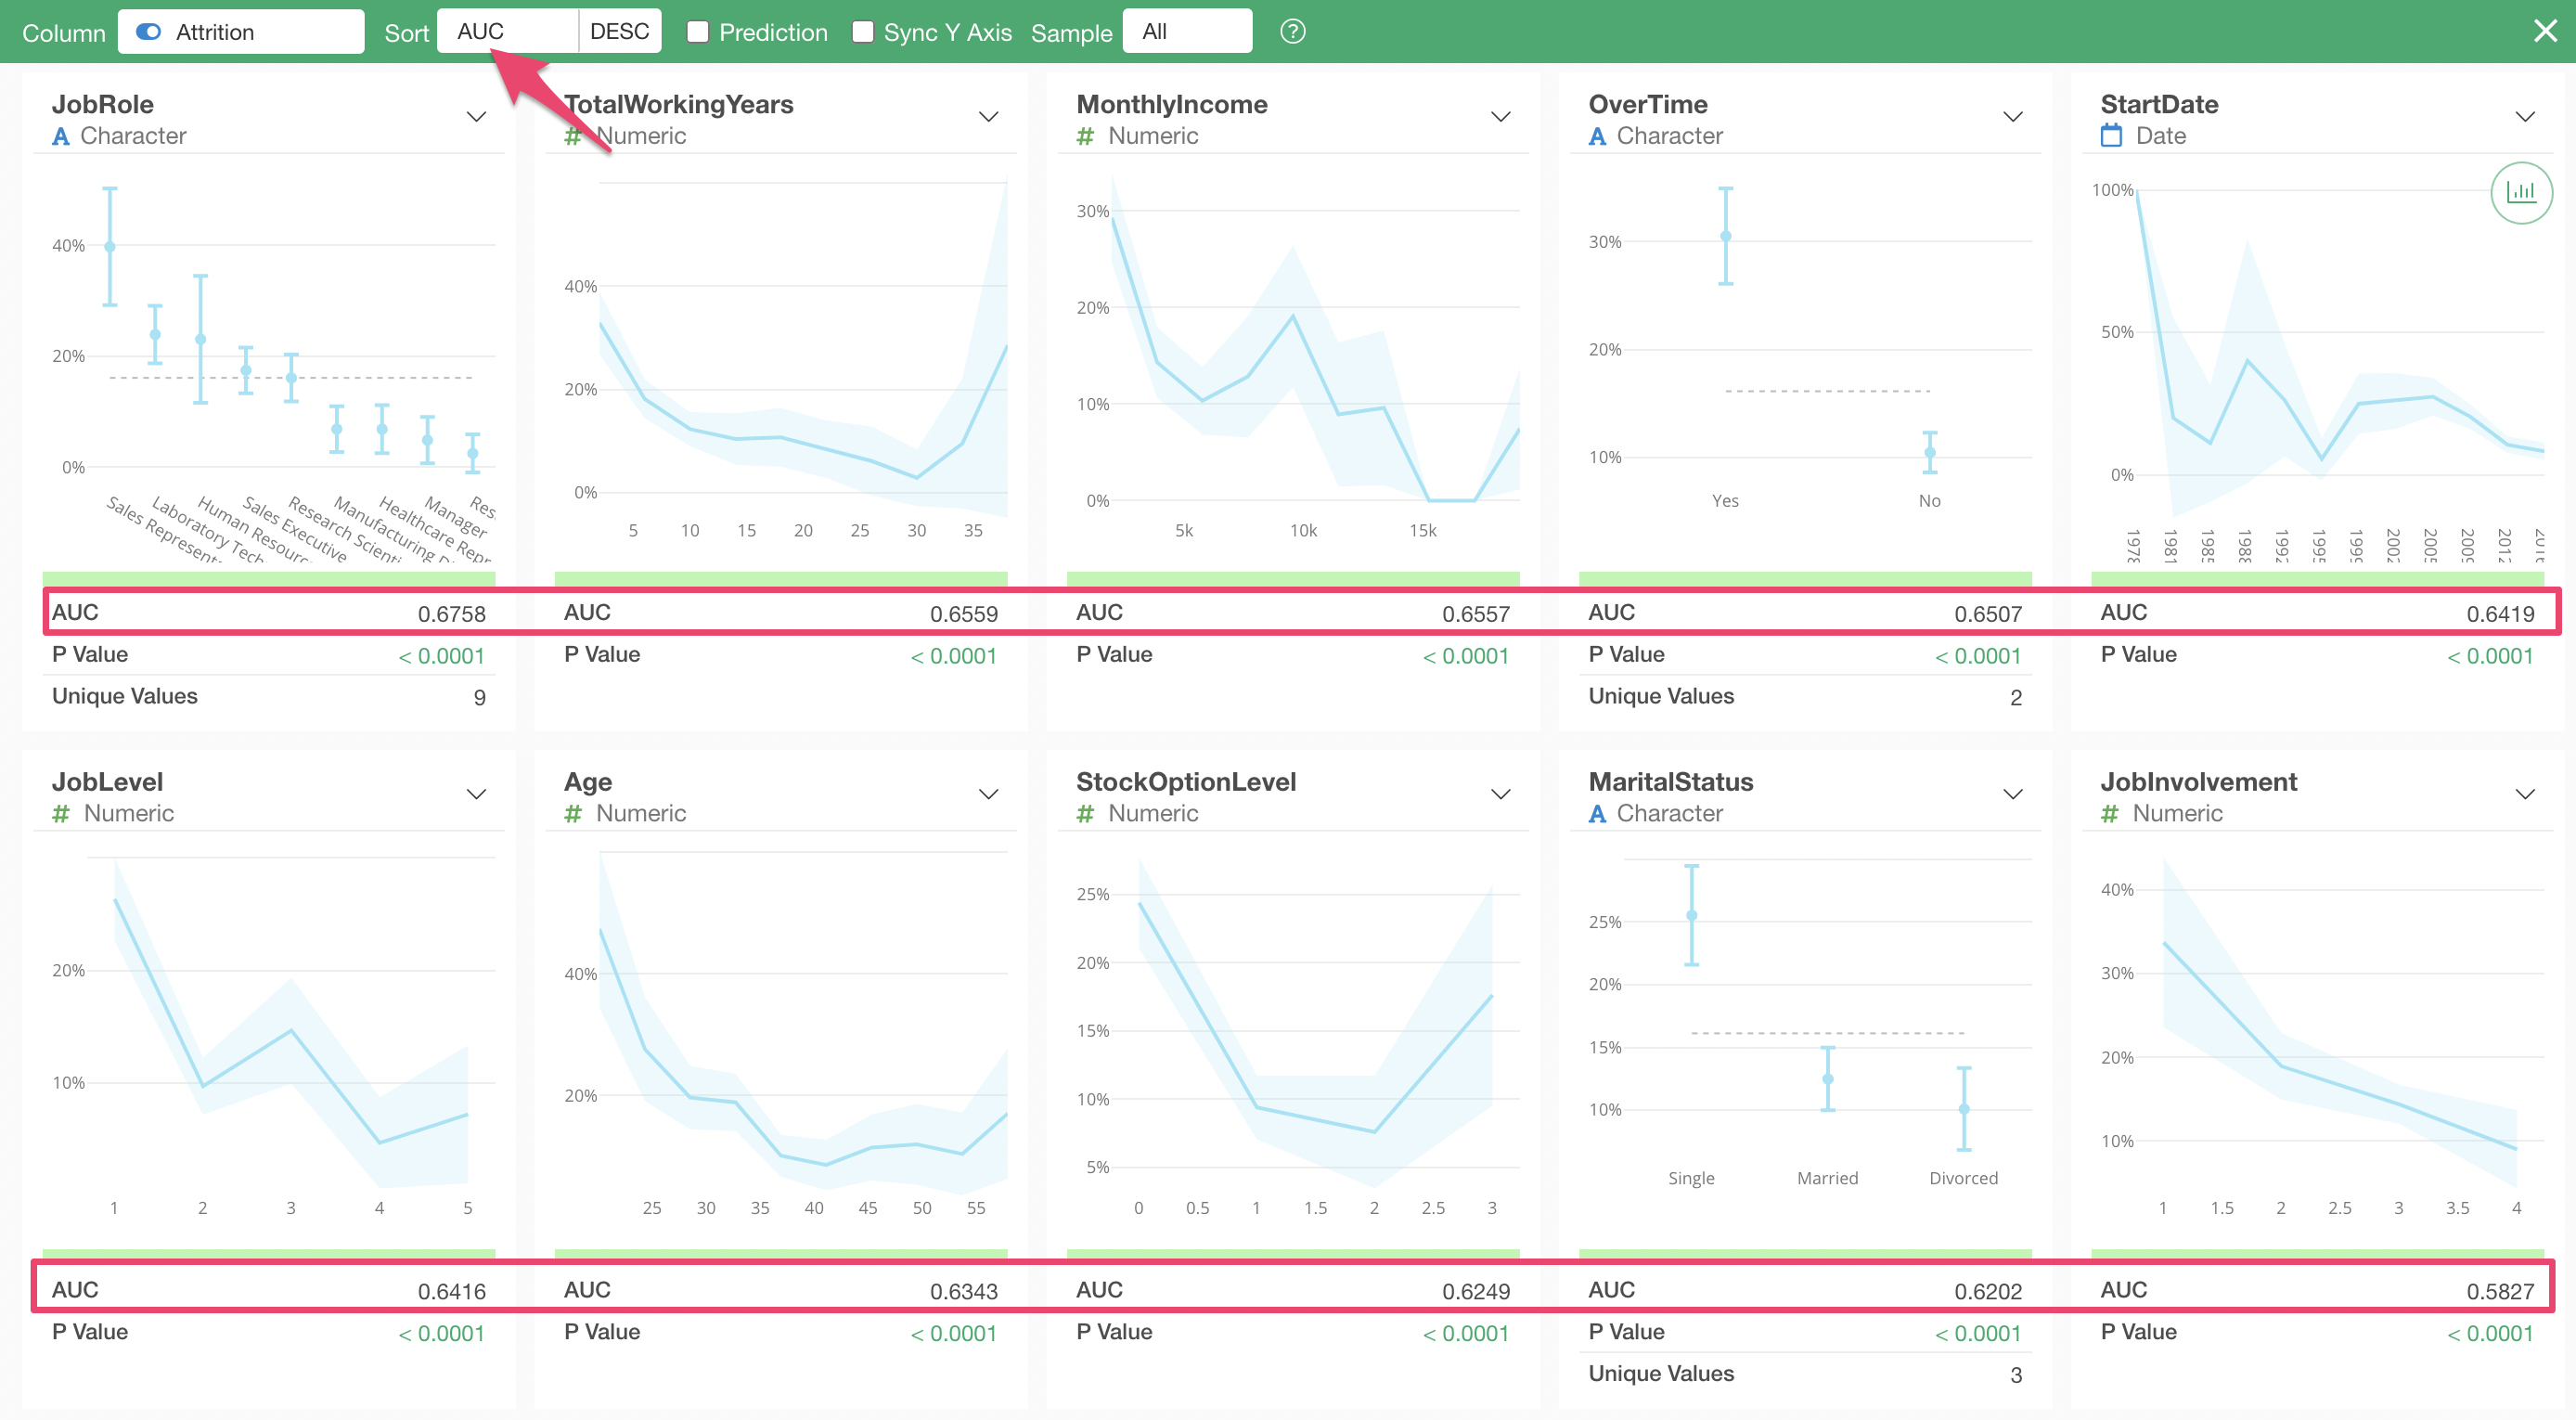
Task: Open the AUC sort dropdown
Action: tap(507, 32)
